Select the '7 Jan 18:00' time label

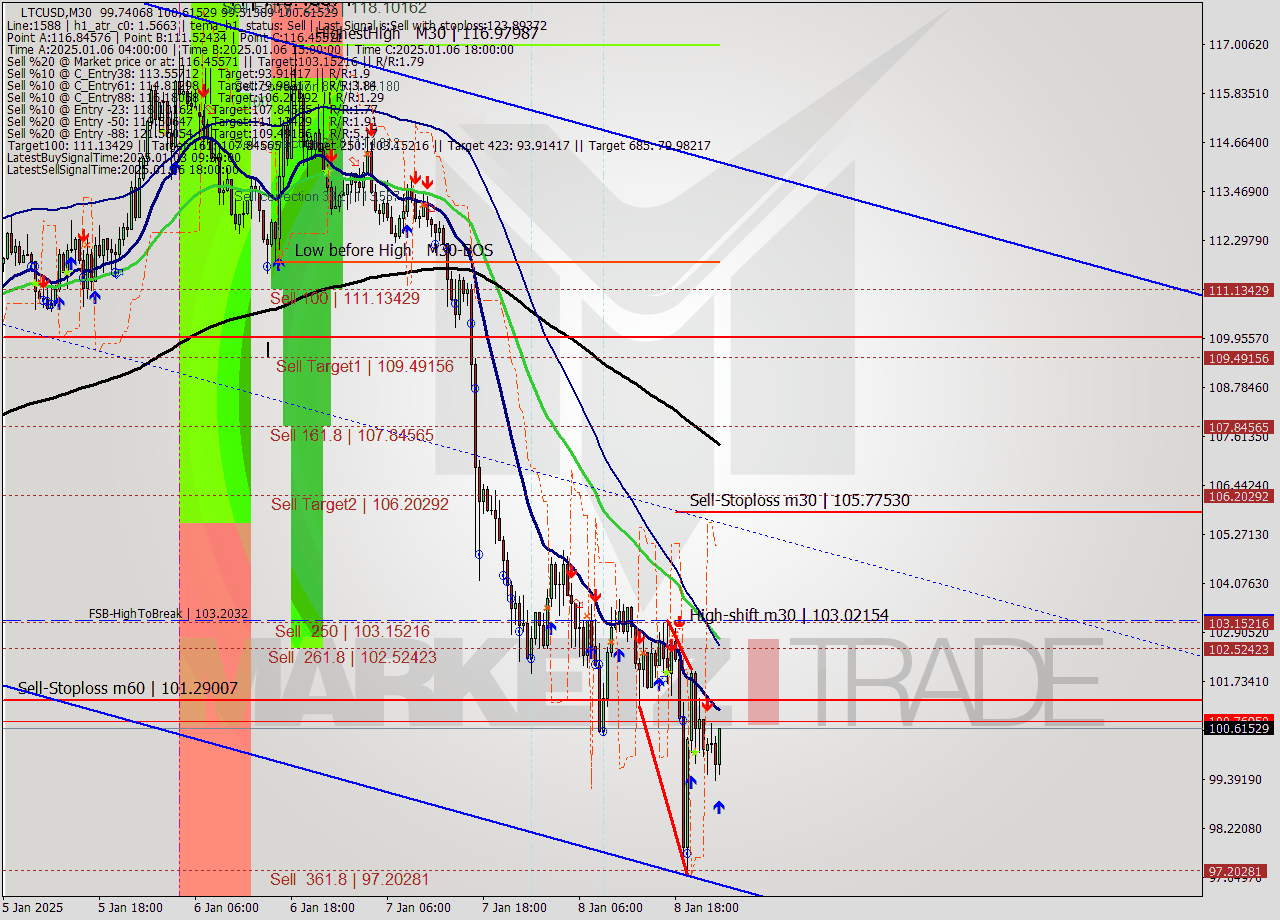pyautogui.click(x=514, y=908)
